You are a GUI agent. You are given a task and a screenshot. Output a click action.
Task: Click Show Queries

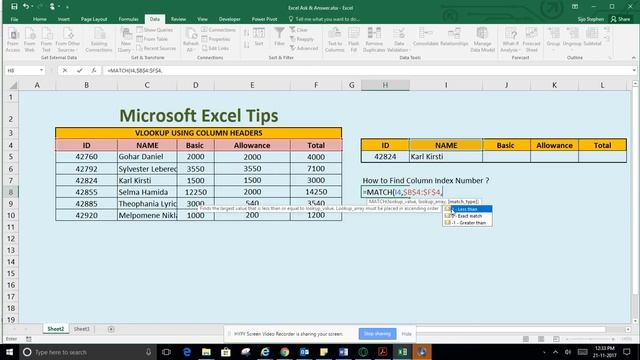pyautogui.click(x=155, y=30)
